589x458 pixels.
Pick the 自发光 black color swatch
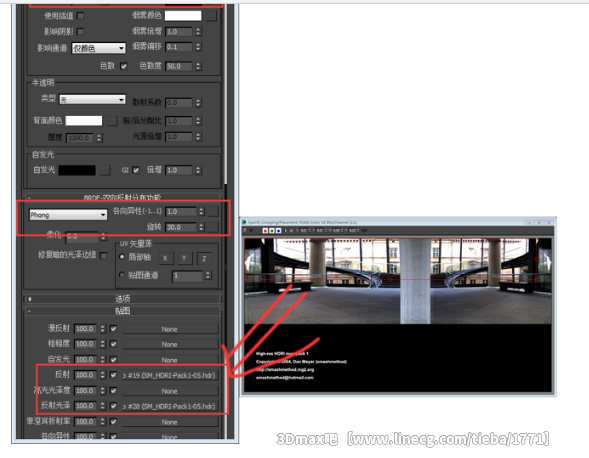[x=77, y=170]
